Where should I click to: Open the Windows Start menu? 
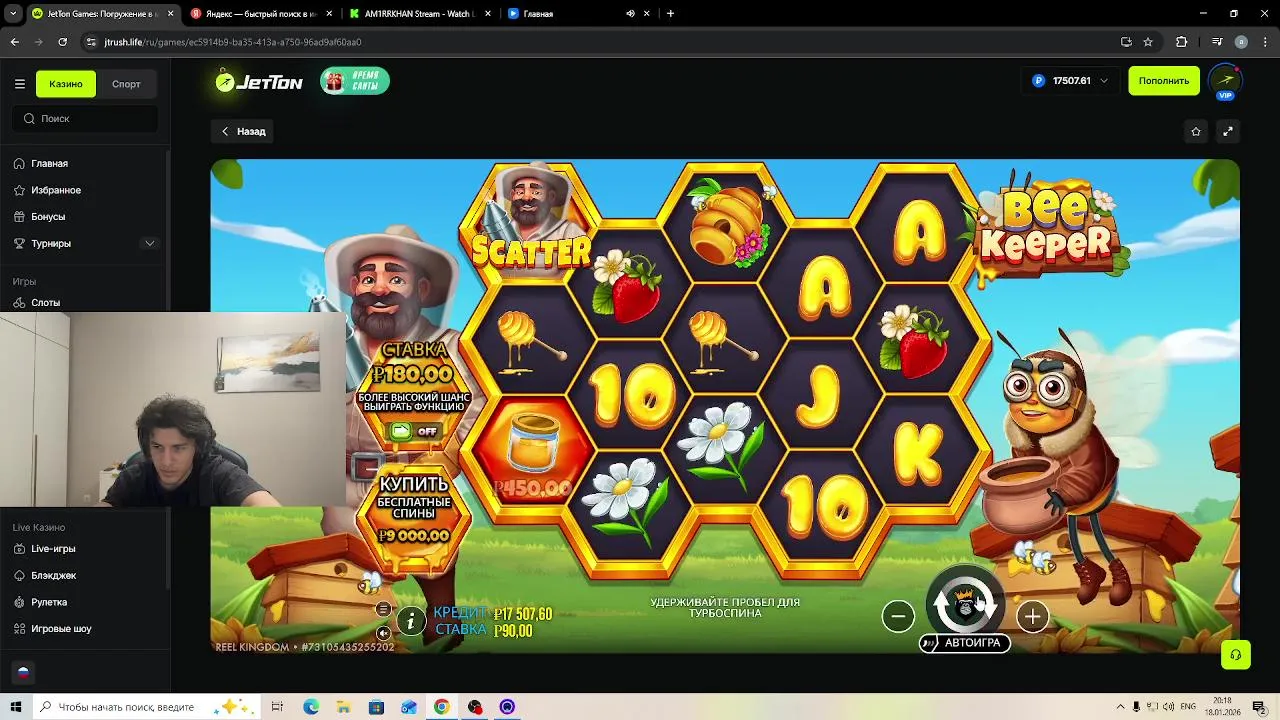pos(16,707)
